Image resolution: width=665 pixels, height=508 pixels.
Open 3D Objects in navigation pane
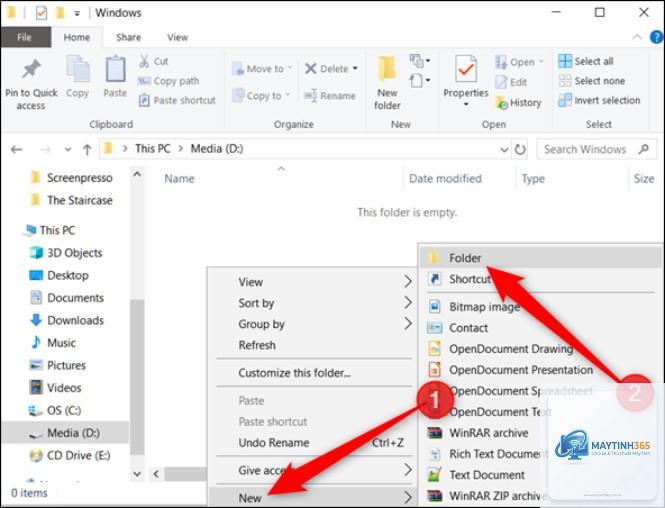coord(66,253)
